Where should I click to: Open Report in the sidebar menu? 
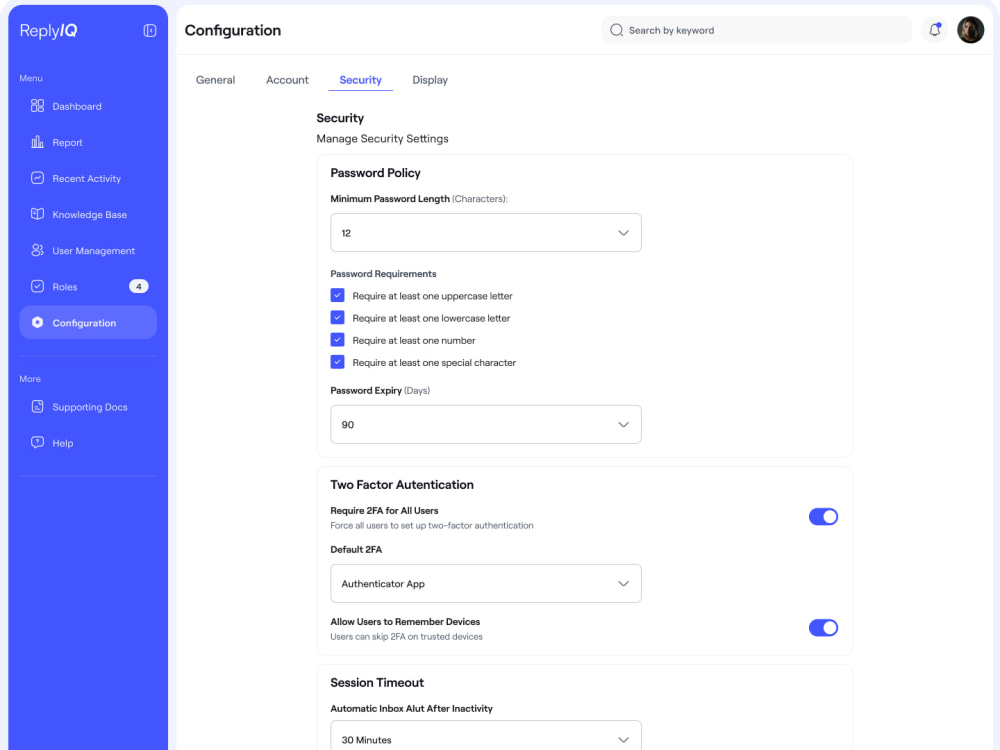click(88, 142)
